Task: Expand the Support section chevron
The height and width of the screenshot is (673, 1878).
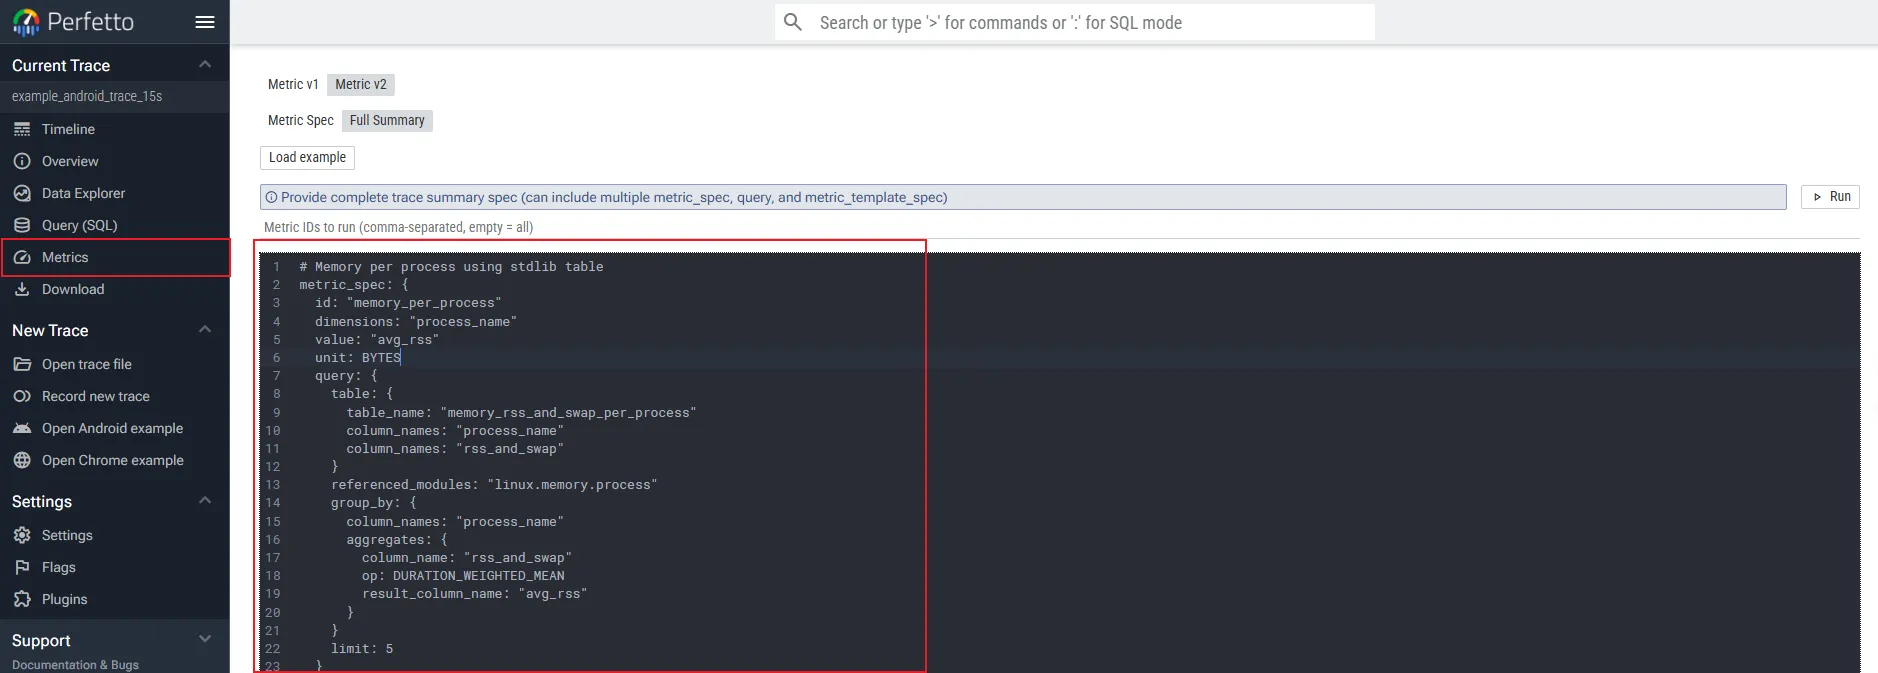Action: click(205, 640)
